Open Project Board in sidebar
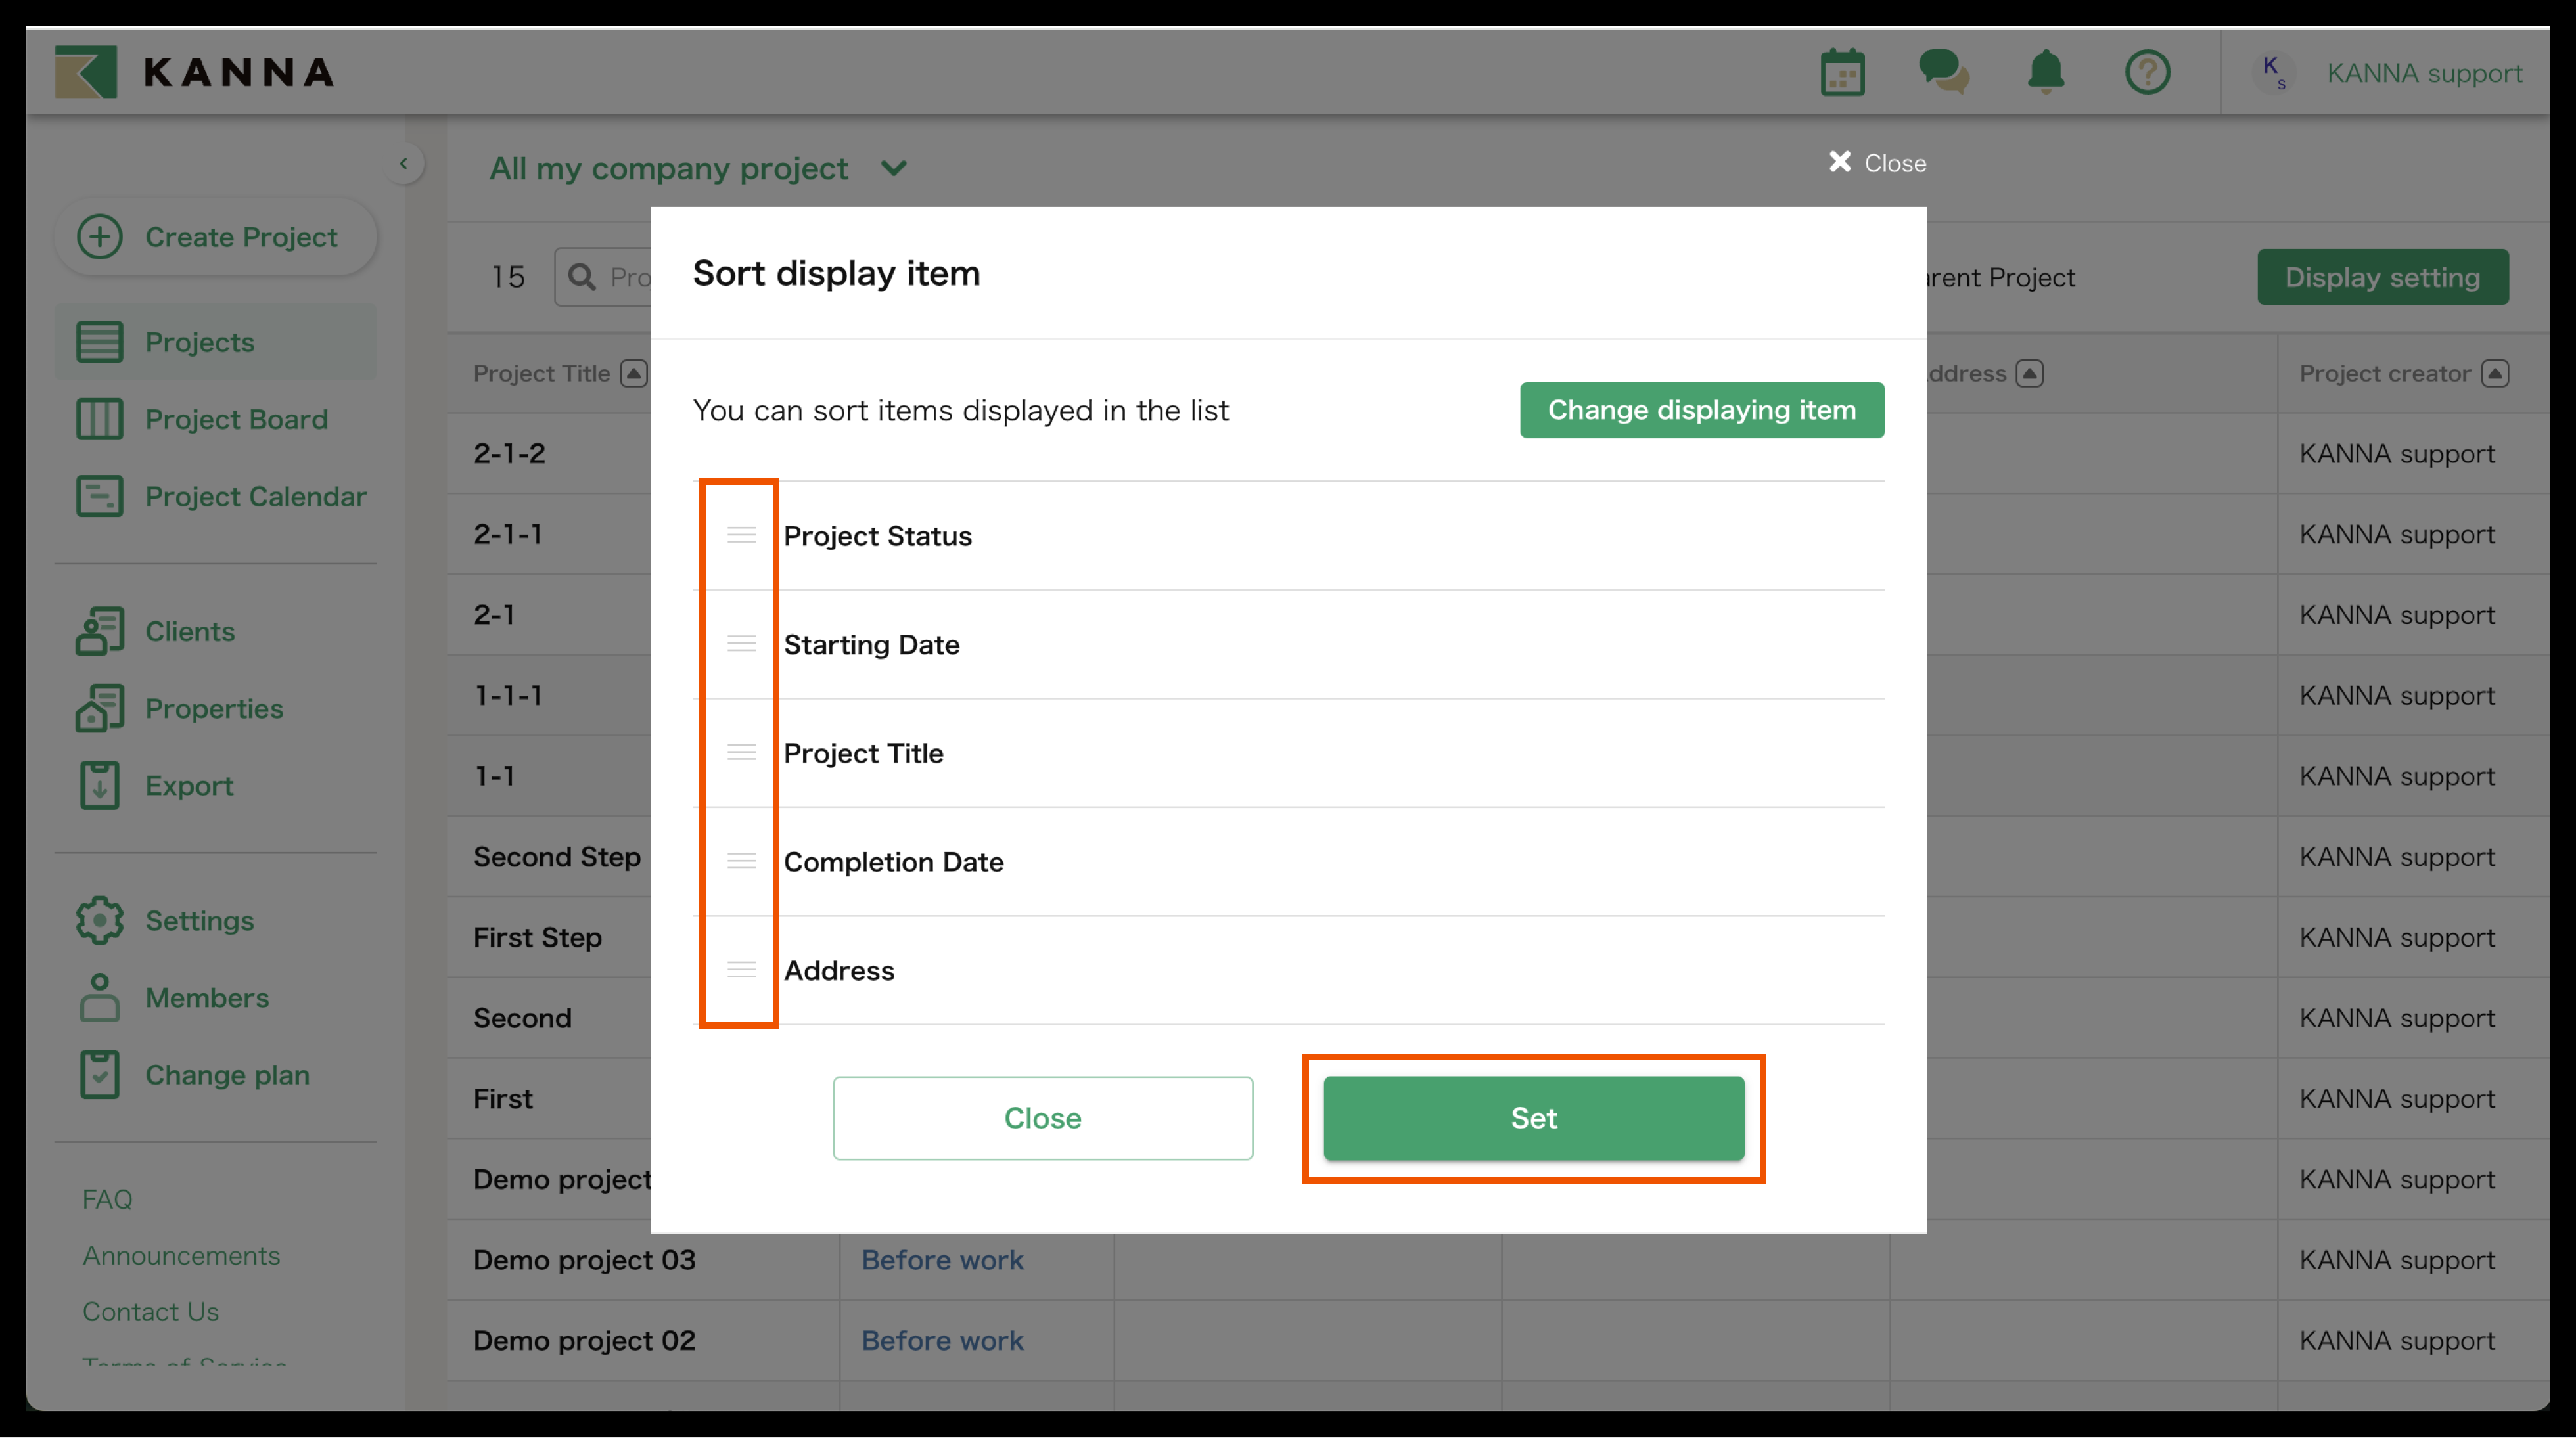Viewport: 2576px width, 1438px height. pyautogui.click(x=235, y=419)
